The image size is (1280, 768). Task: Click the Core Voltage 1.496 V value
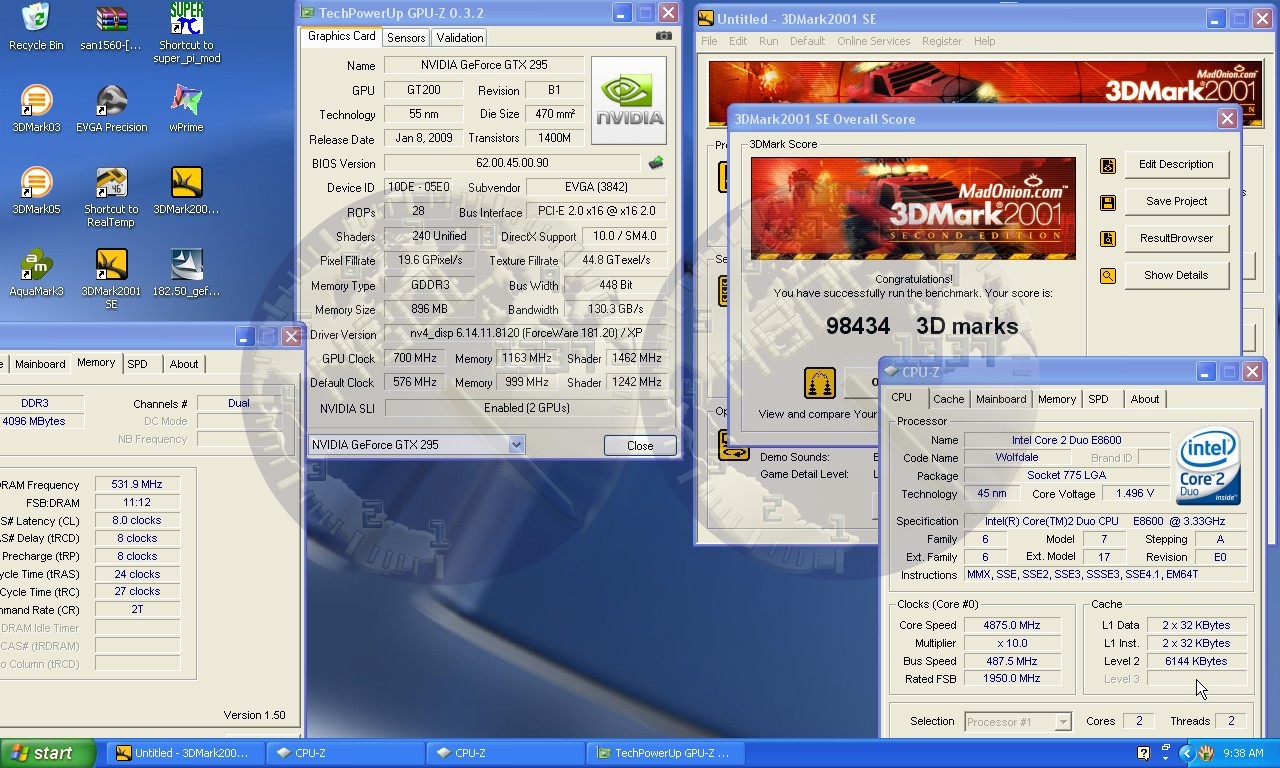(1135, 493)
